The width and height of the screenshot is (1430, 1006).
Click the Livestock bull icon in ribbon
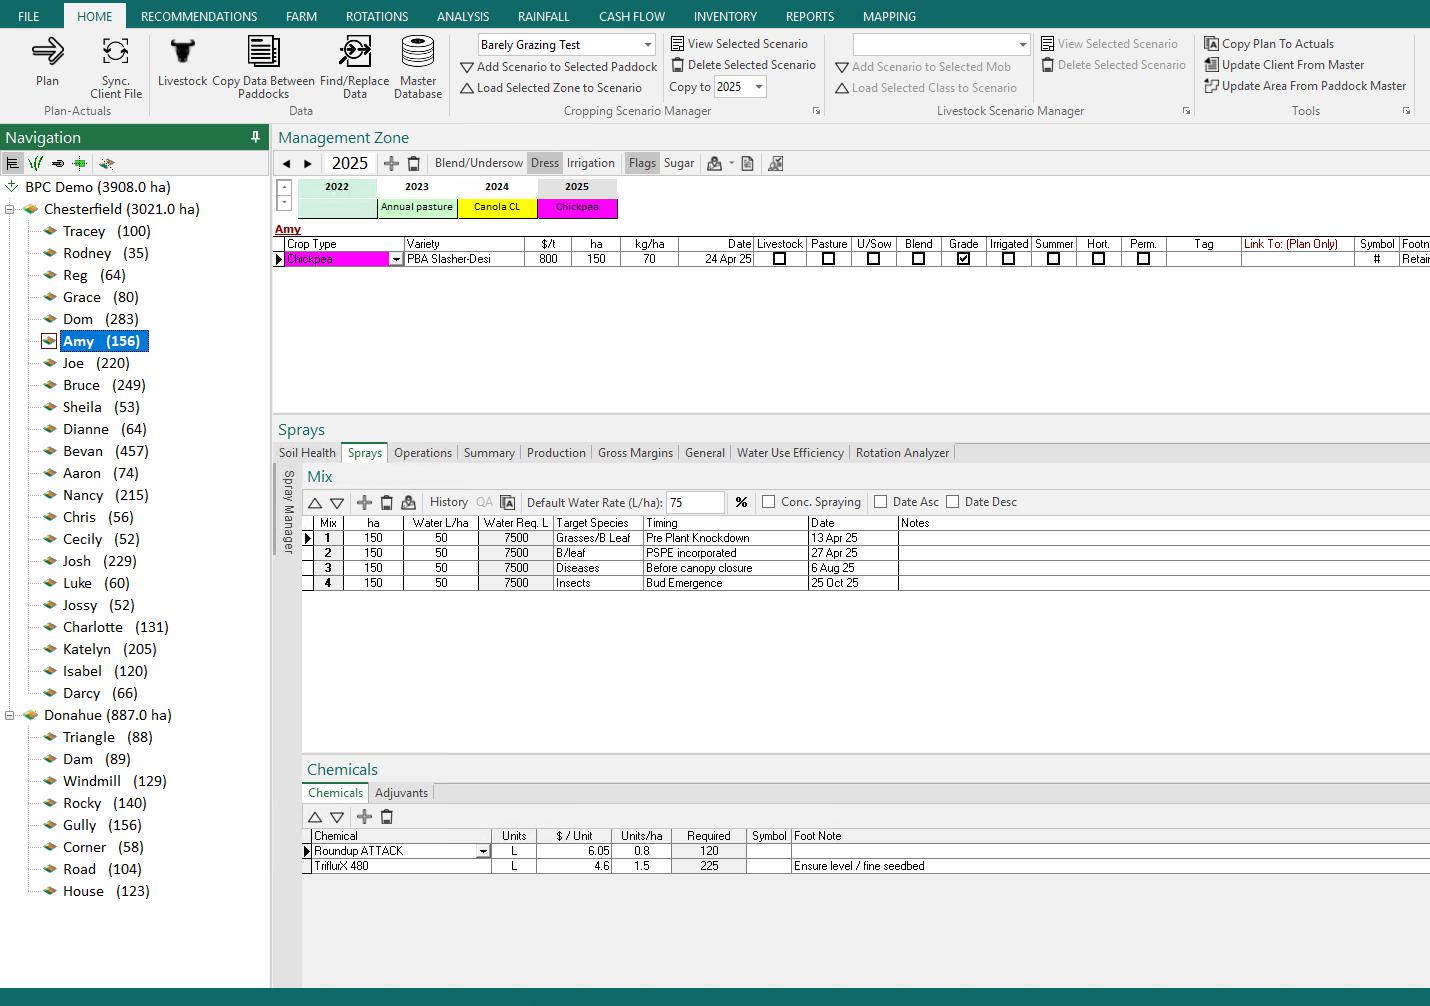(182, 52)
